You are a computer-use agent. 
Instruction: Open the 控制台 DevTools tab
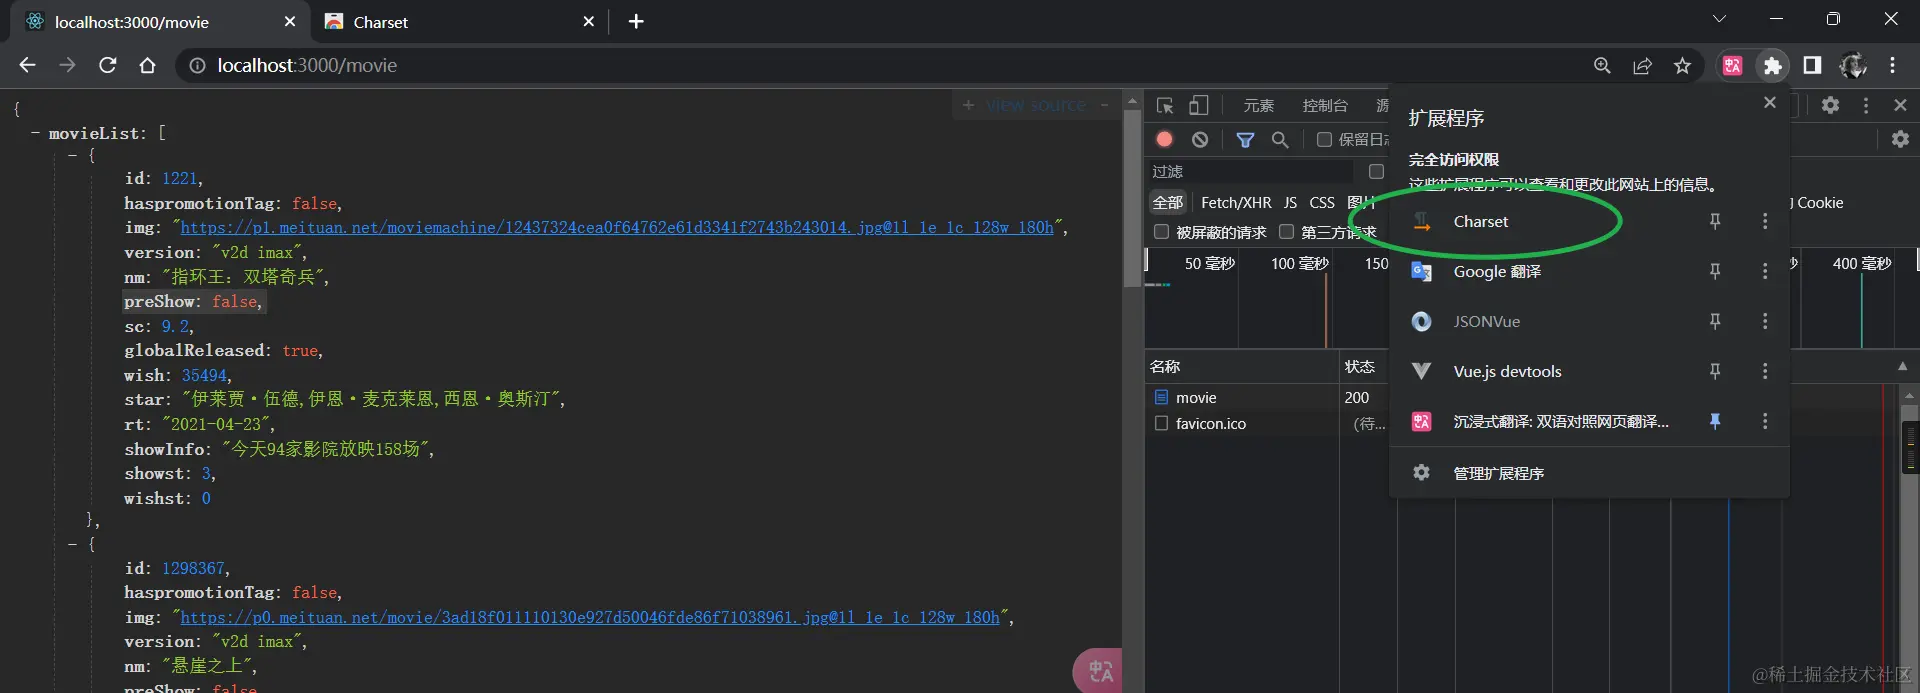1325,105
